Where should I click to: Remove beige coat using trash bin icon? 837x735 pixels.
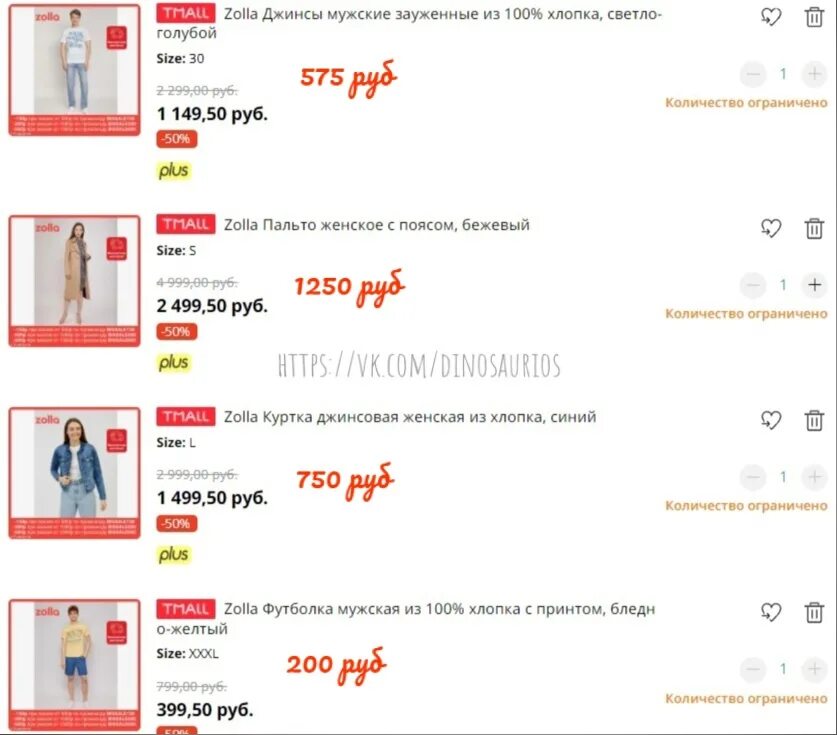click(814, 228)
